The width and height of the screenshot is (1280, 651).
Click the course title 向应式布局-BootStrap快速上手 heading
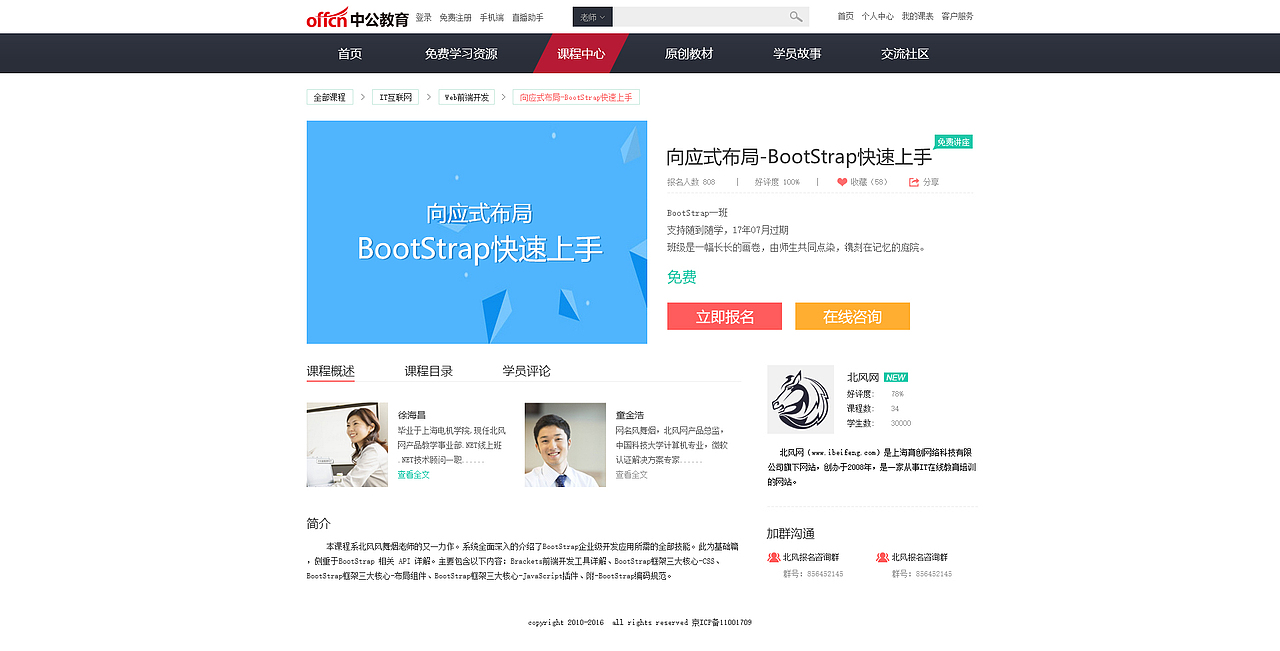click(x=799, y=157)
